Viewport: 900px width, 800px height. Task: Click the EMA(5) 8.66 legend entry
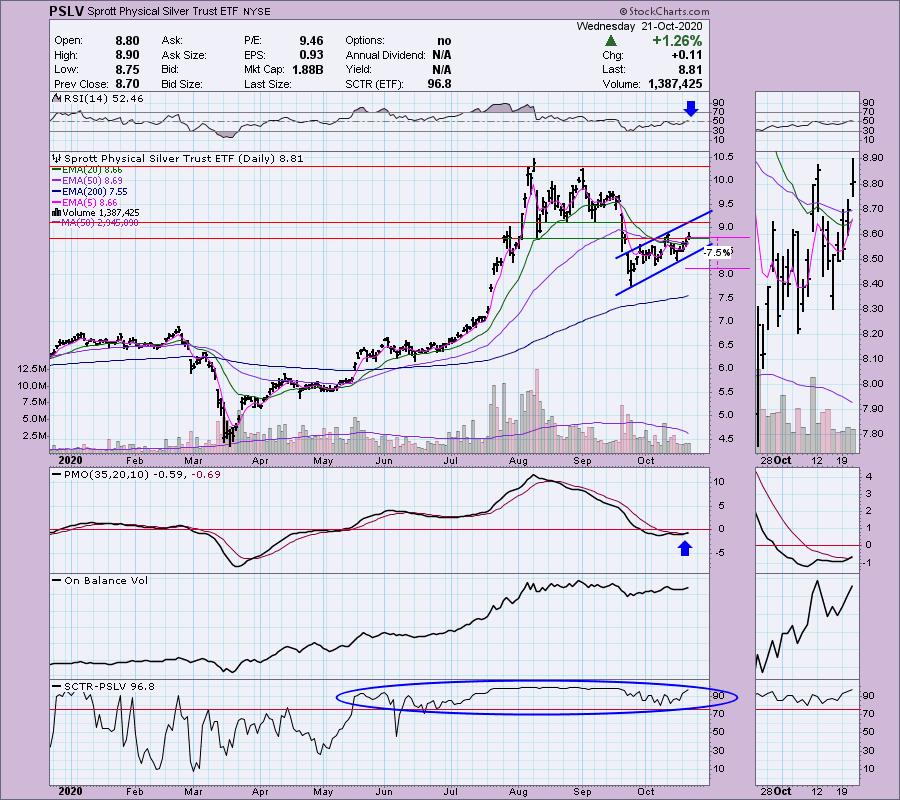pos(90,202)
